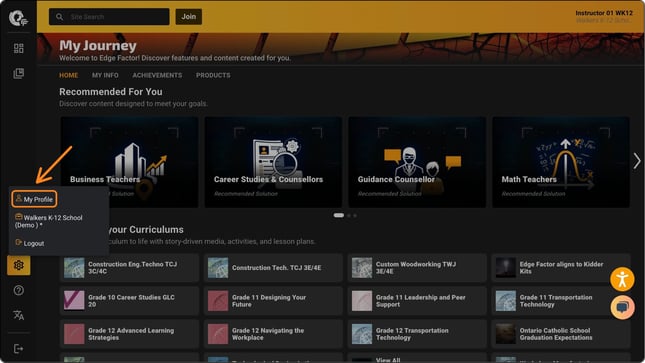Click the Edge Factor Kidder Kits thumbnail image
Viewport: 645px width, 363px height.
click(x=506, y=268)
